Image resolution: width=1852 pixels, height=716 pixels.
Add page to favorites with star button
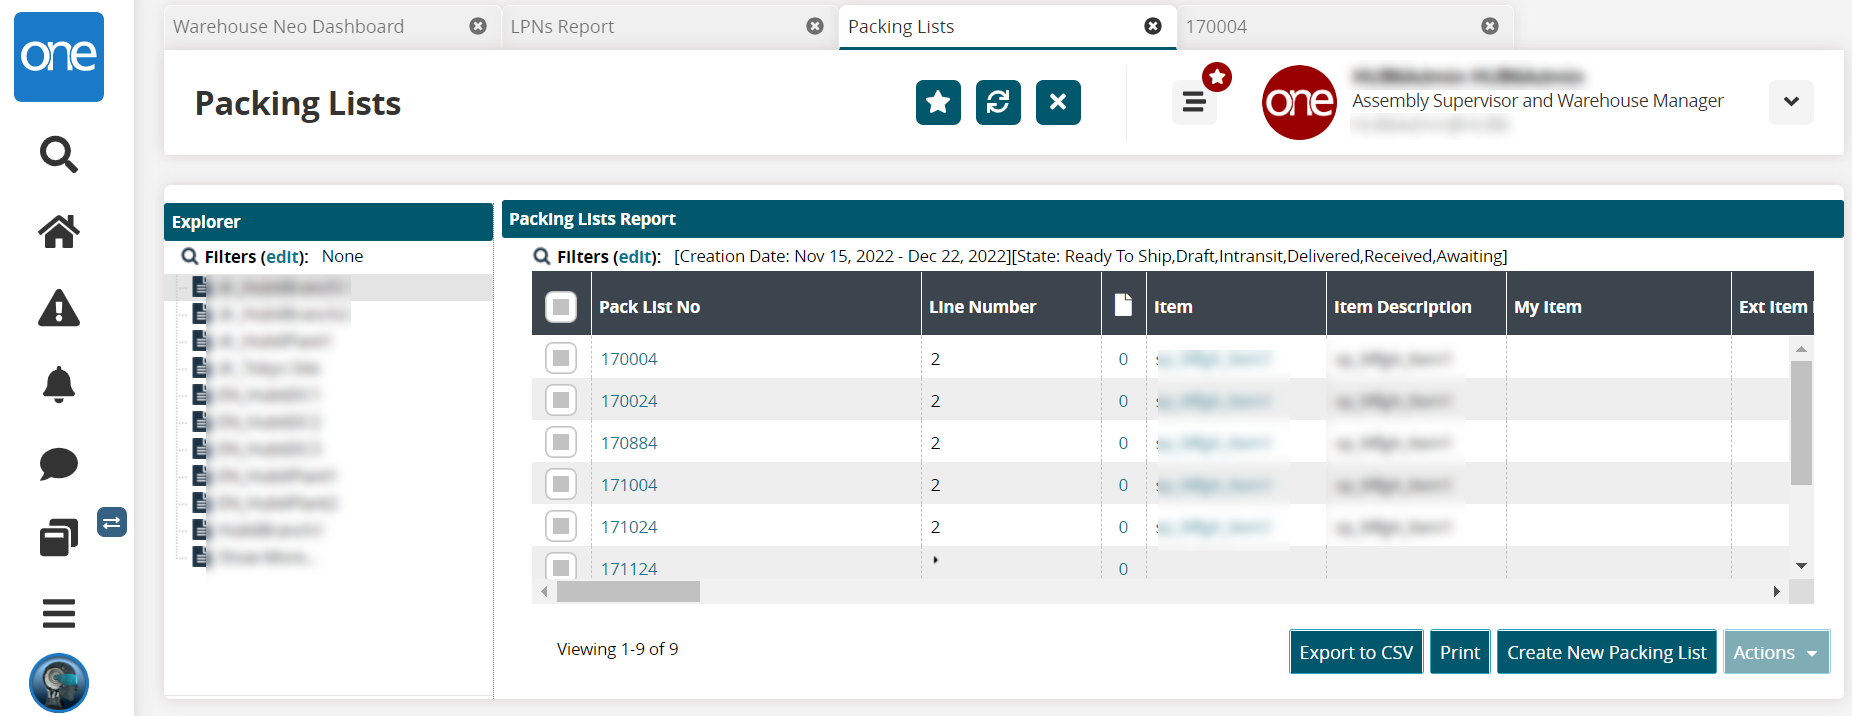coord(938,102)
